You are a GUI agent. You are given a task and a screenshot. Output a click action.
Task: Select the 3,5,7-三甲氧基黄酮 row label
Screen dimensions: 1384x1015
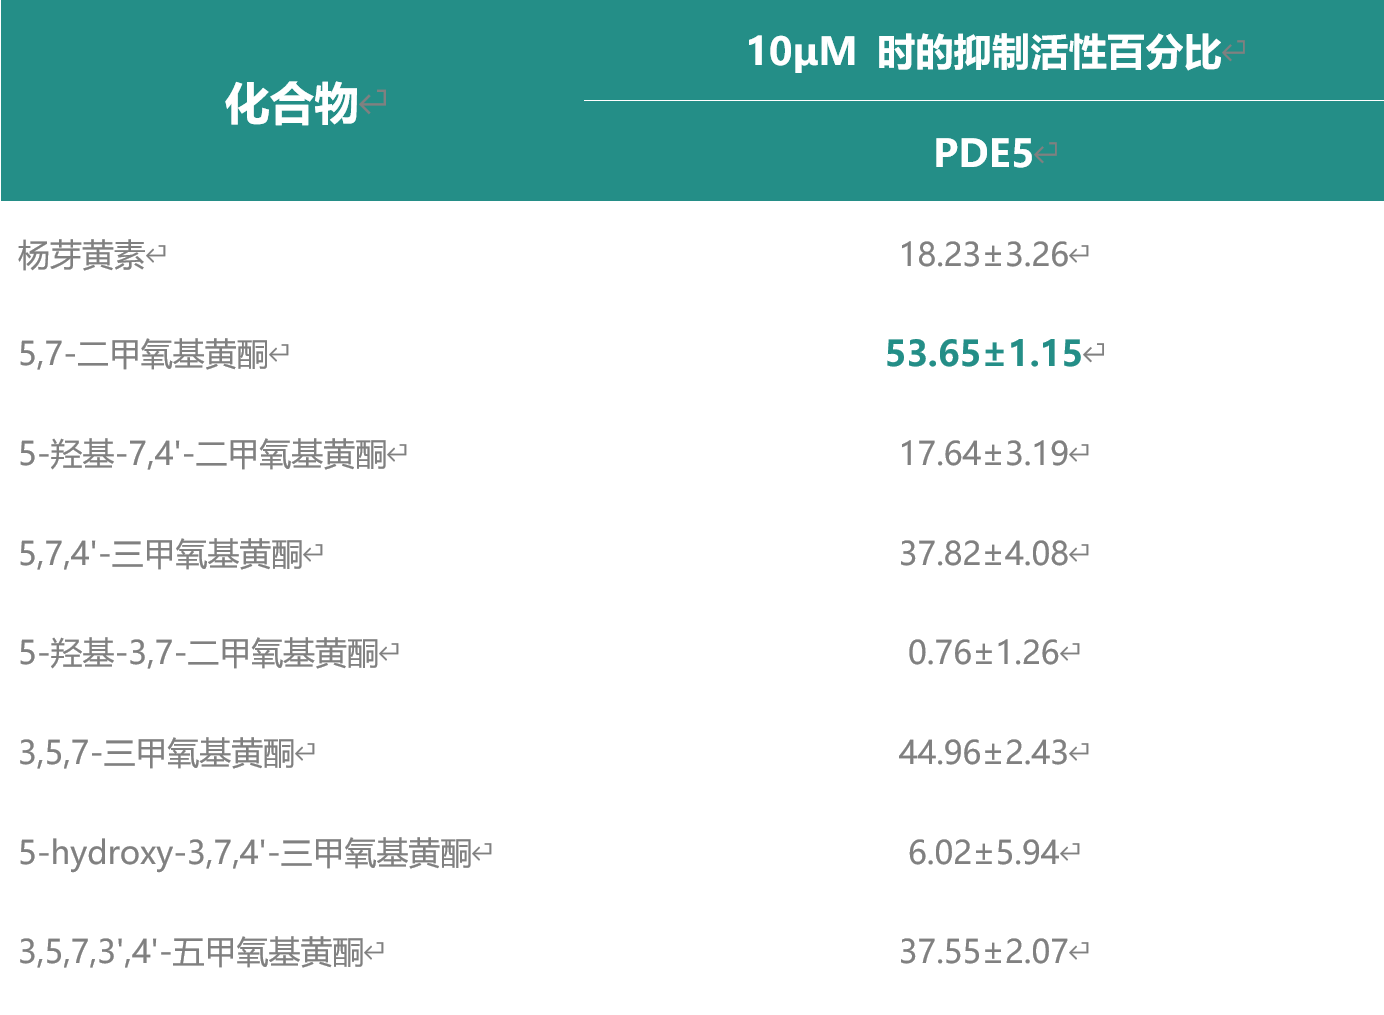tap(157, 753)
